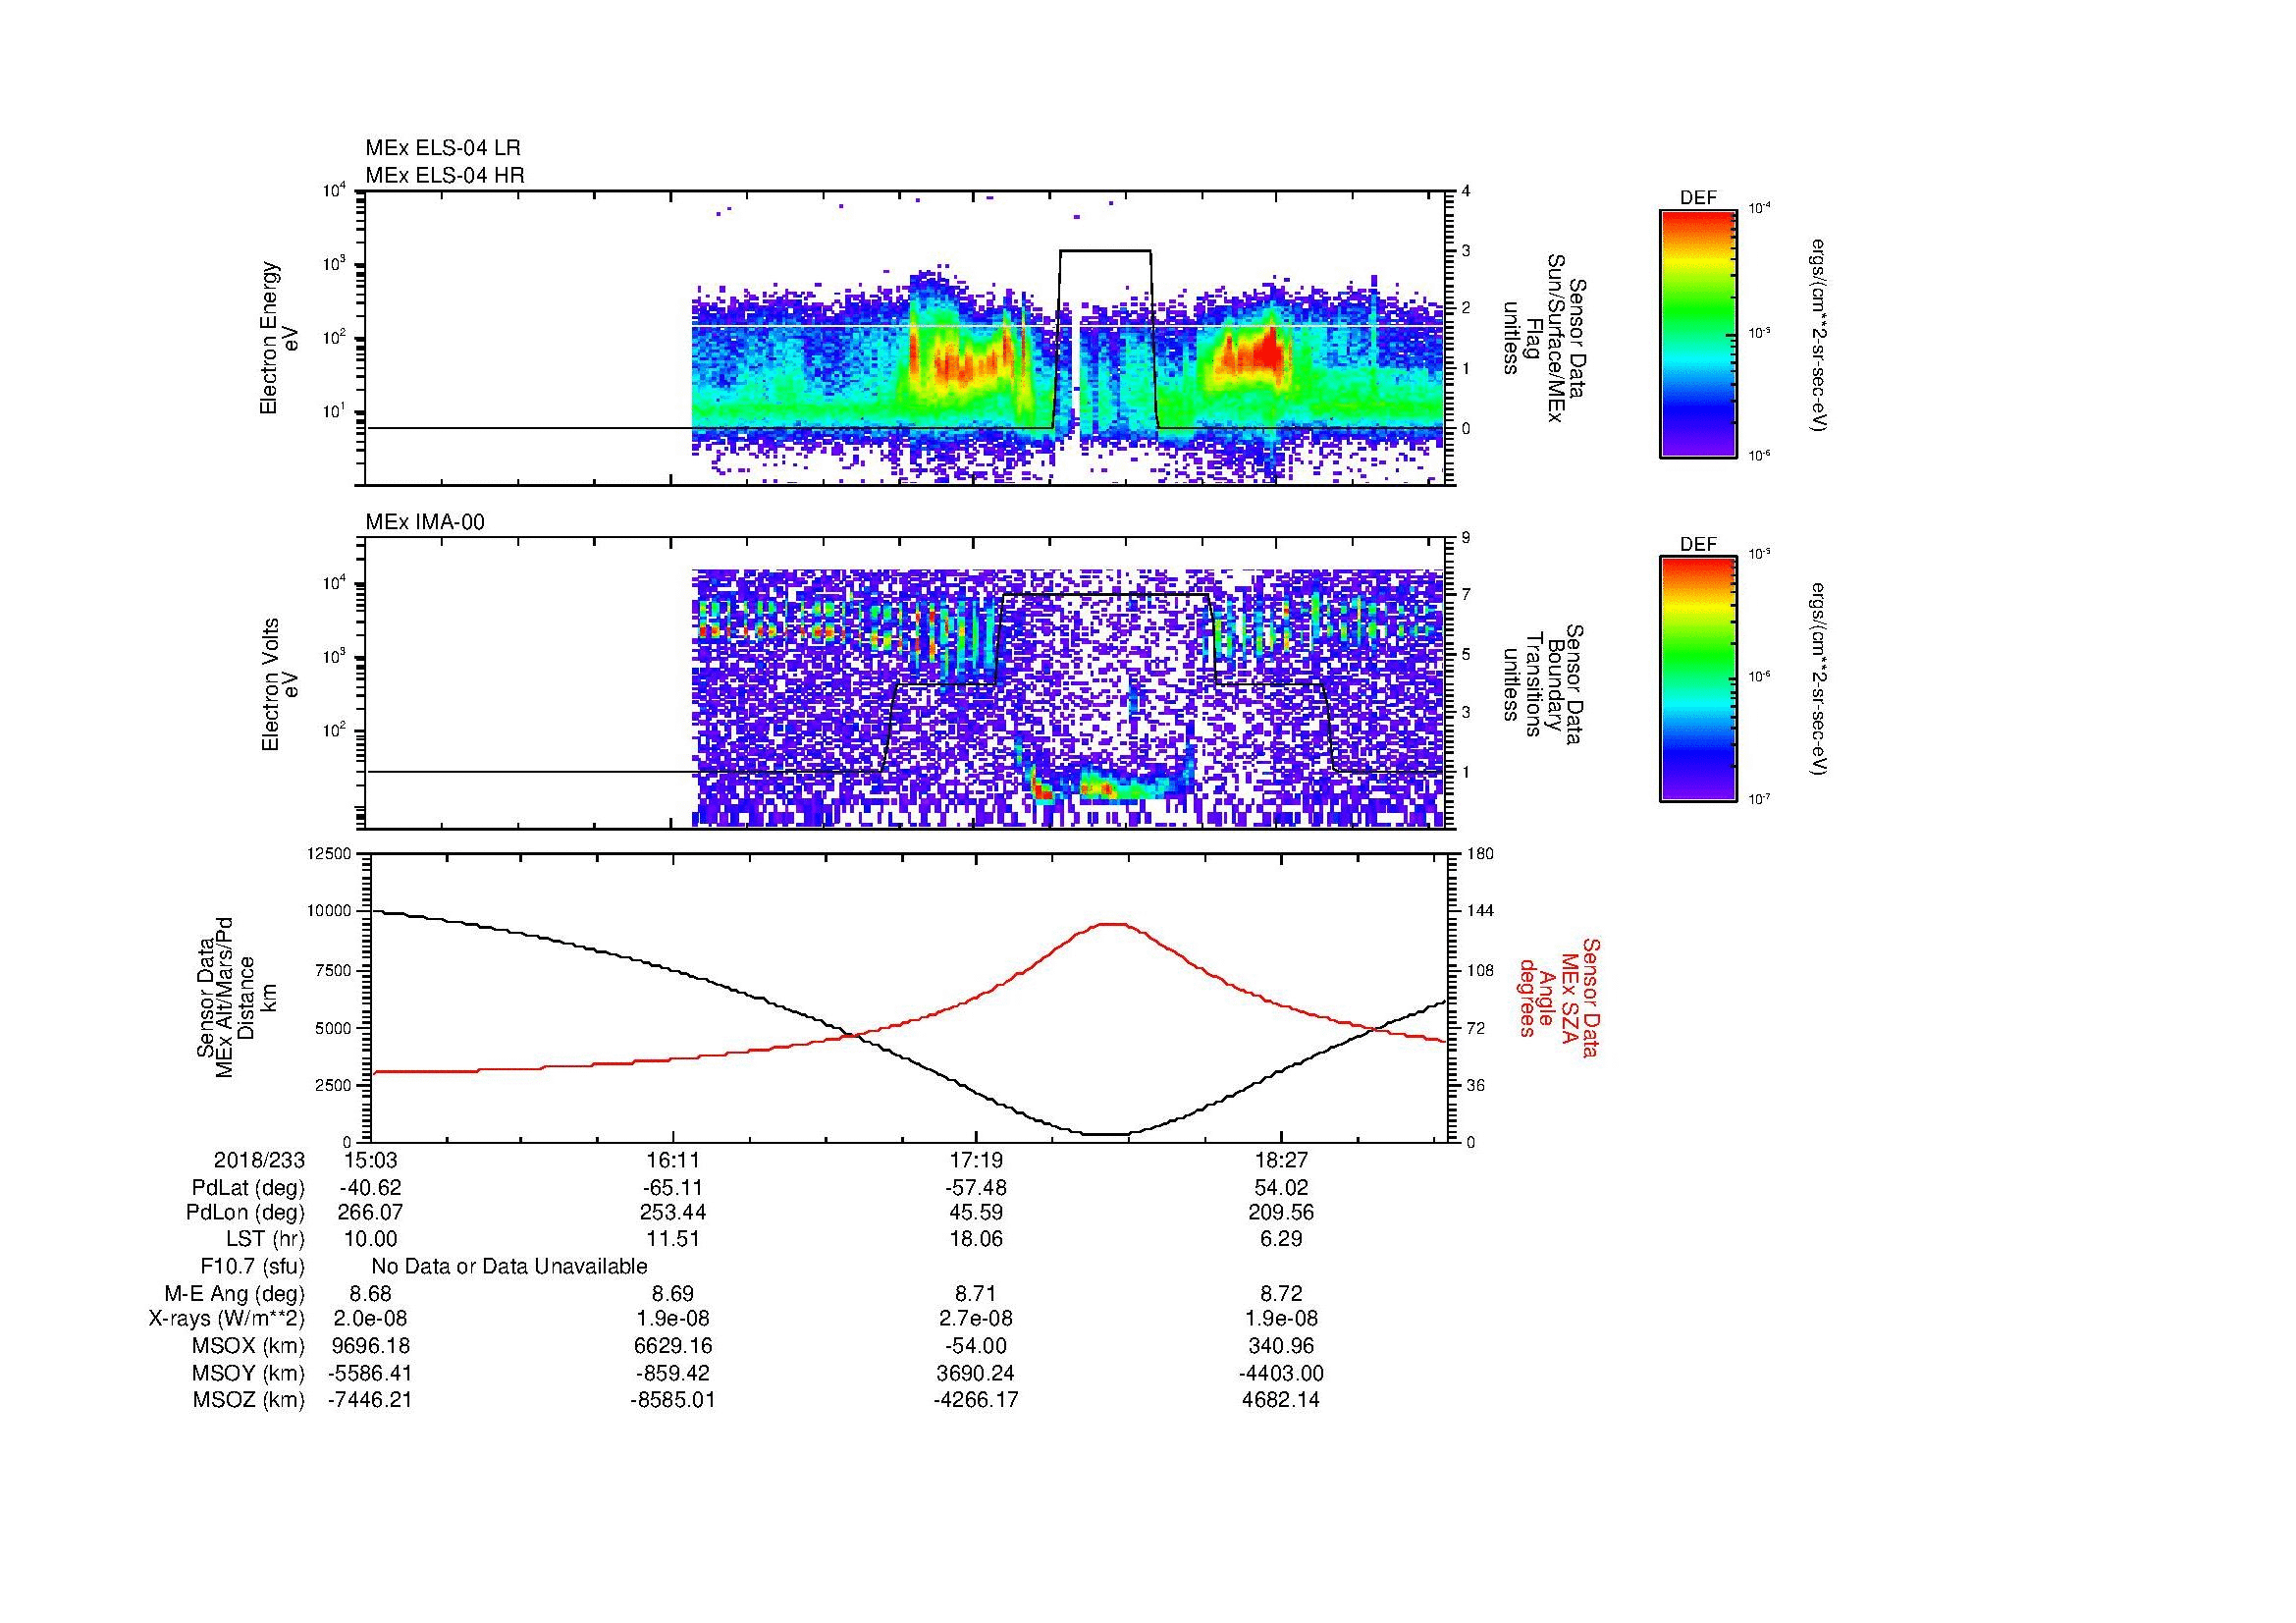Click the 'PdLat (deg)' row label
Screen dimensions: 2296x1623
tap(248, 1189)
